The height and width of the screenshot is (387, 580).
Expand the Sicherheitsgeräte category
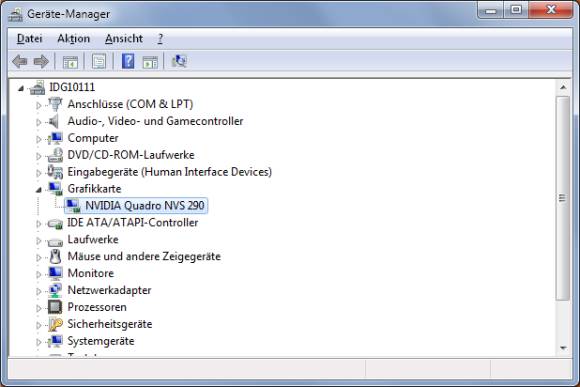(38, 325)
